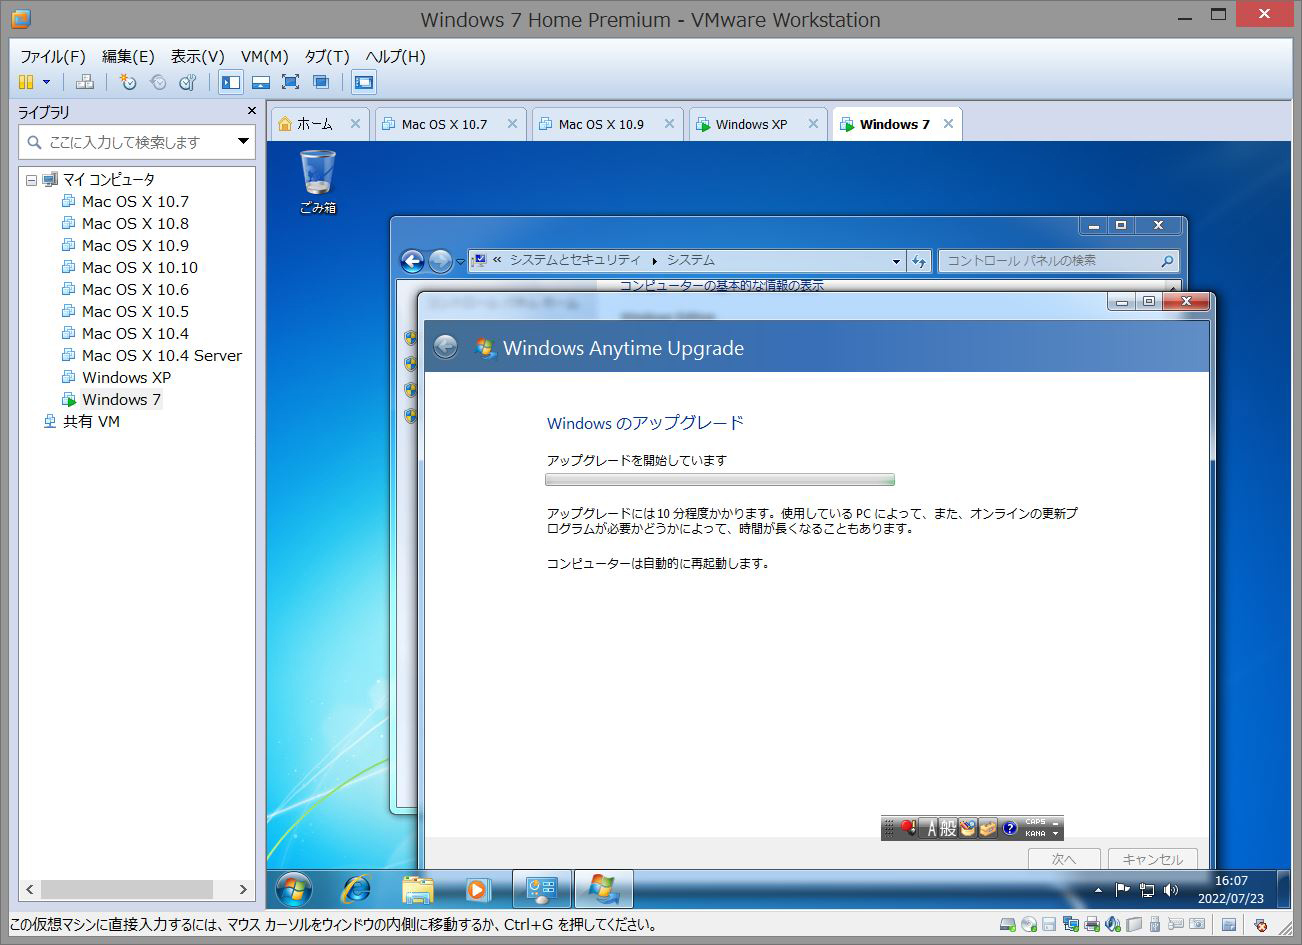Open Windows Explorer from guest taskbar

click(x=417, y=888)
